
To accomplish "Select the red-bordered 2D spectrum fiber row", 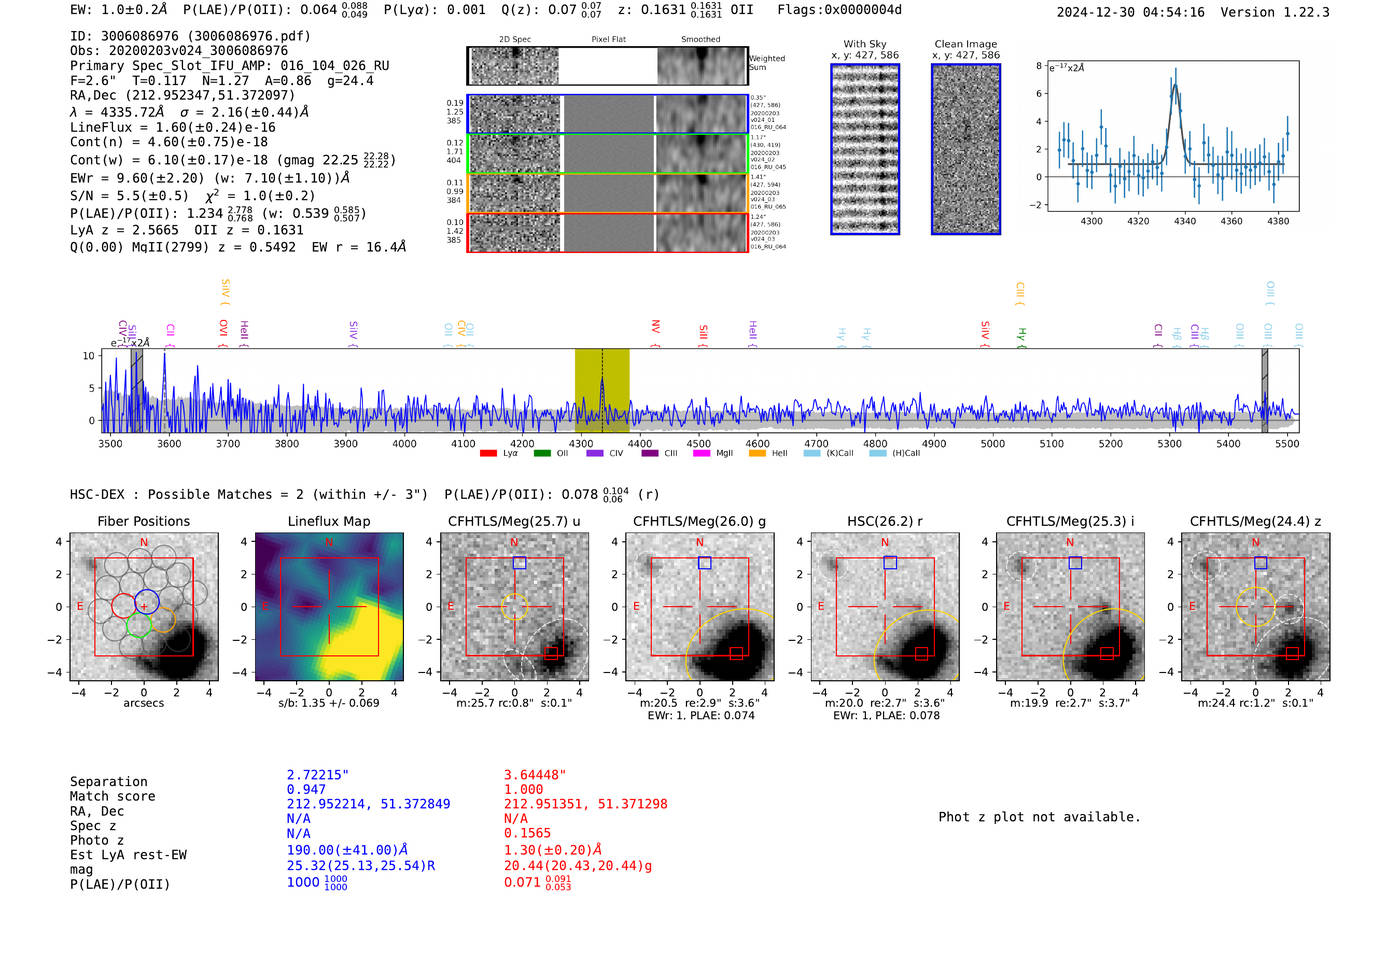I will click(607, 232).
